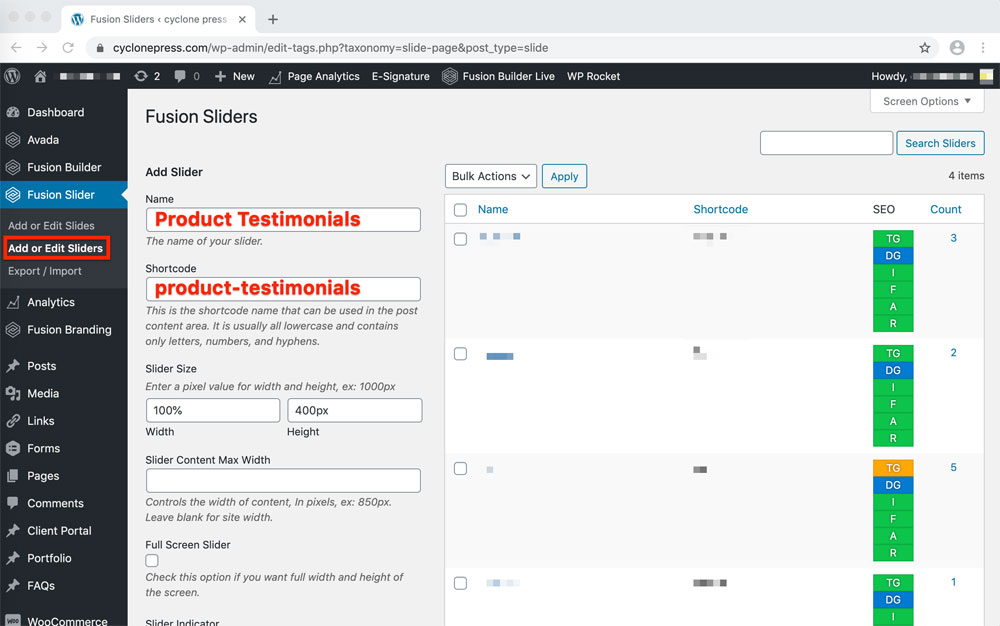Reload the page in browser

[68, 48]
